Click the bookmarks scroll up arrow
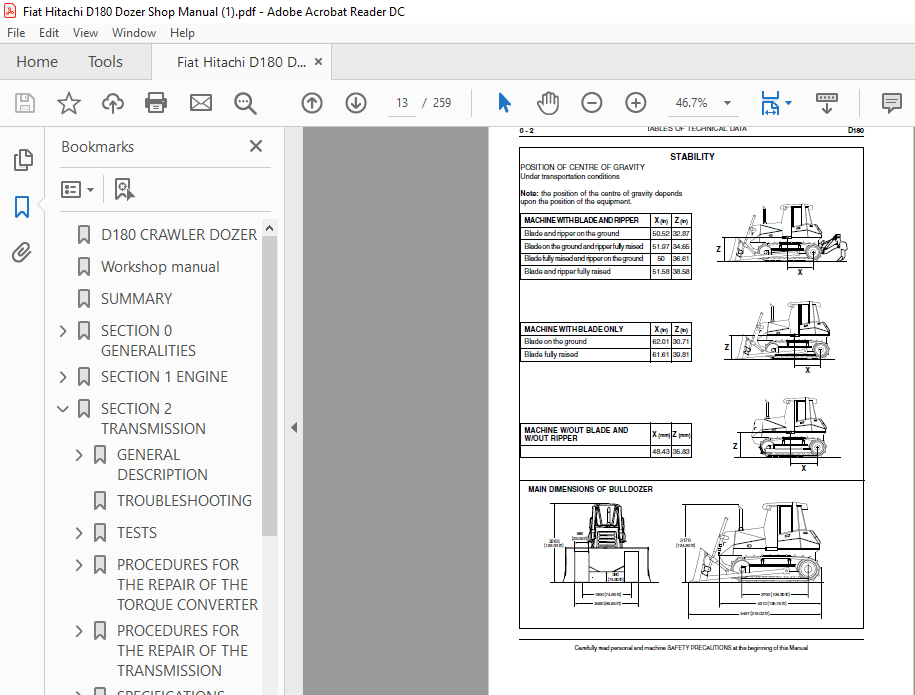915x695 pixels. point(269,228)
